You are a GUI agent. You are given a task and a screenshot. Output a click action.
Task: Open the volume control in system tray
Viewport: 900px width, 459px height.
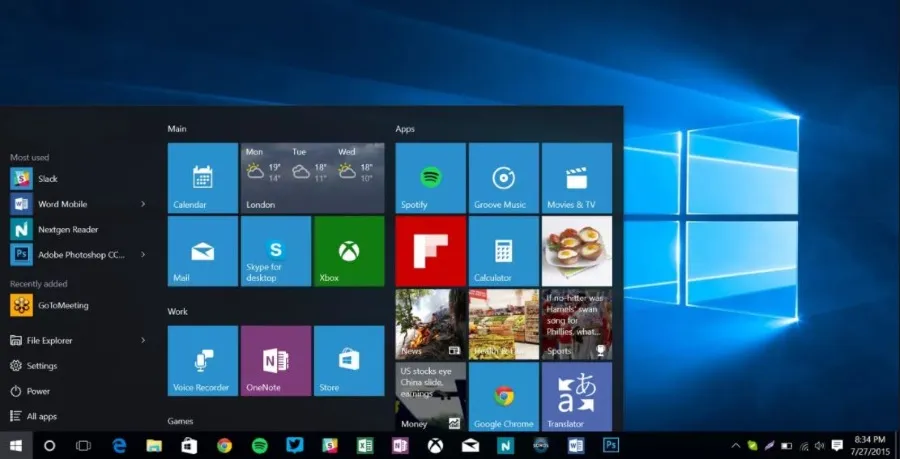820,446
